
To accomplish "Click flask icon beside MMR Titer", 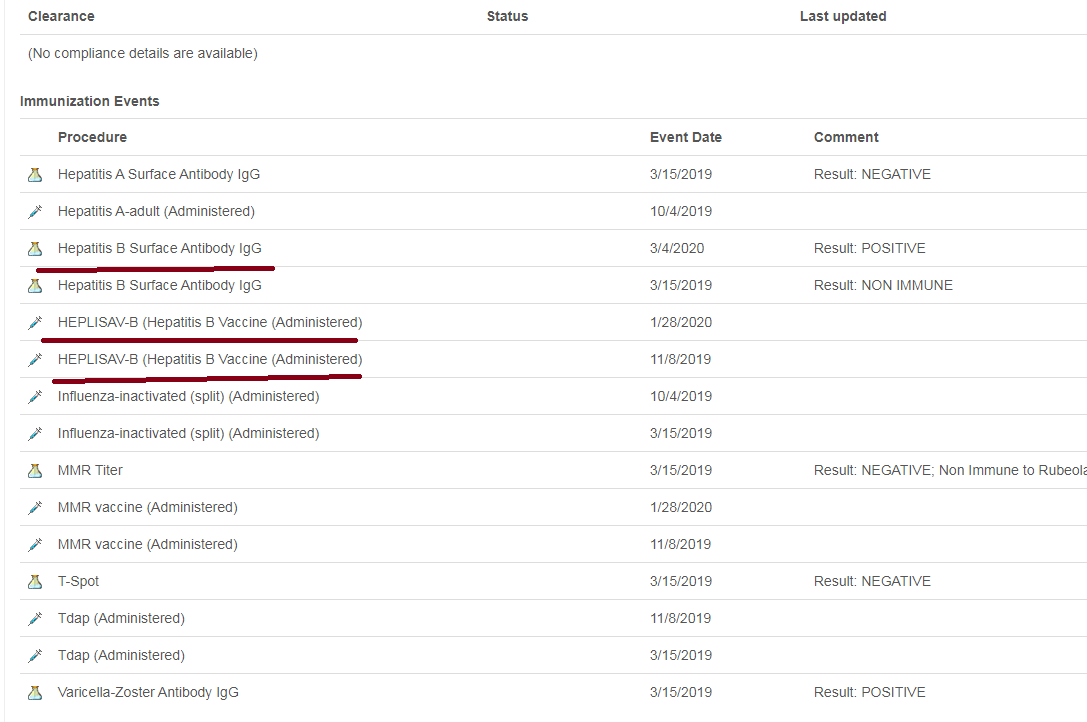I will [x=35, y=471].
